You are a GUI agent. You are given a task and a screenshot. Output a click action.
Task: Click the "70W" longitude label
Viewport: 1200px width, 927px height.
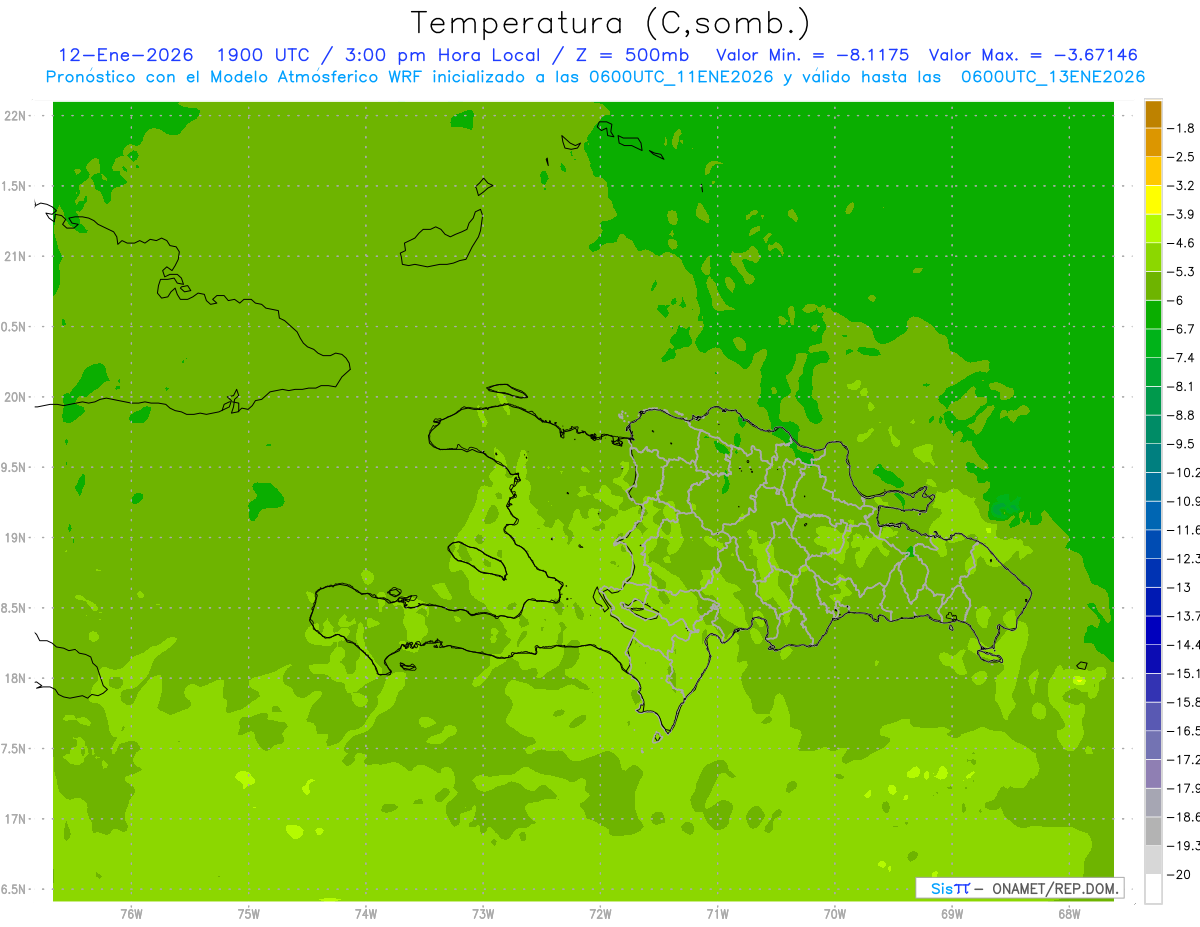pos(835,914)
